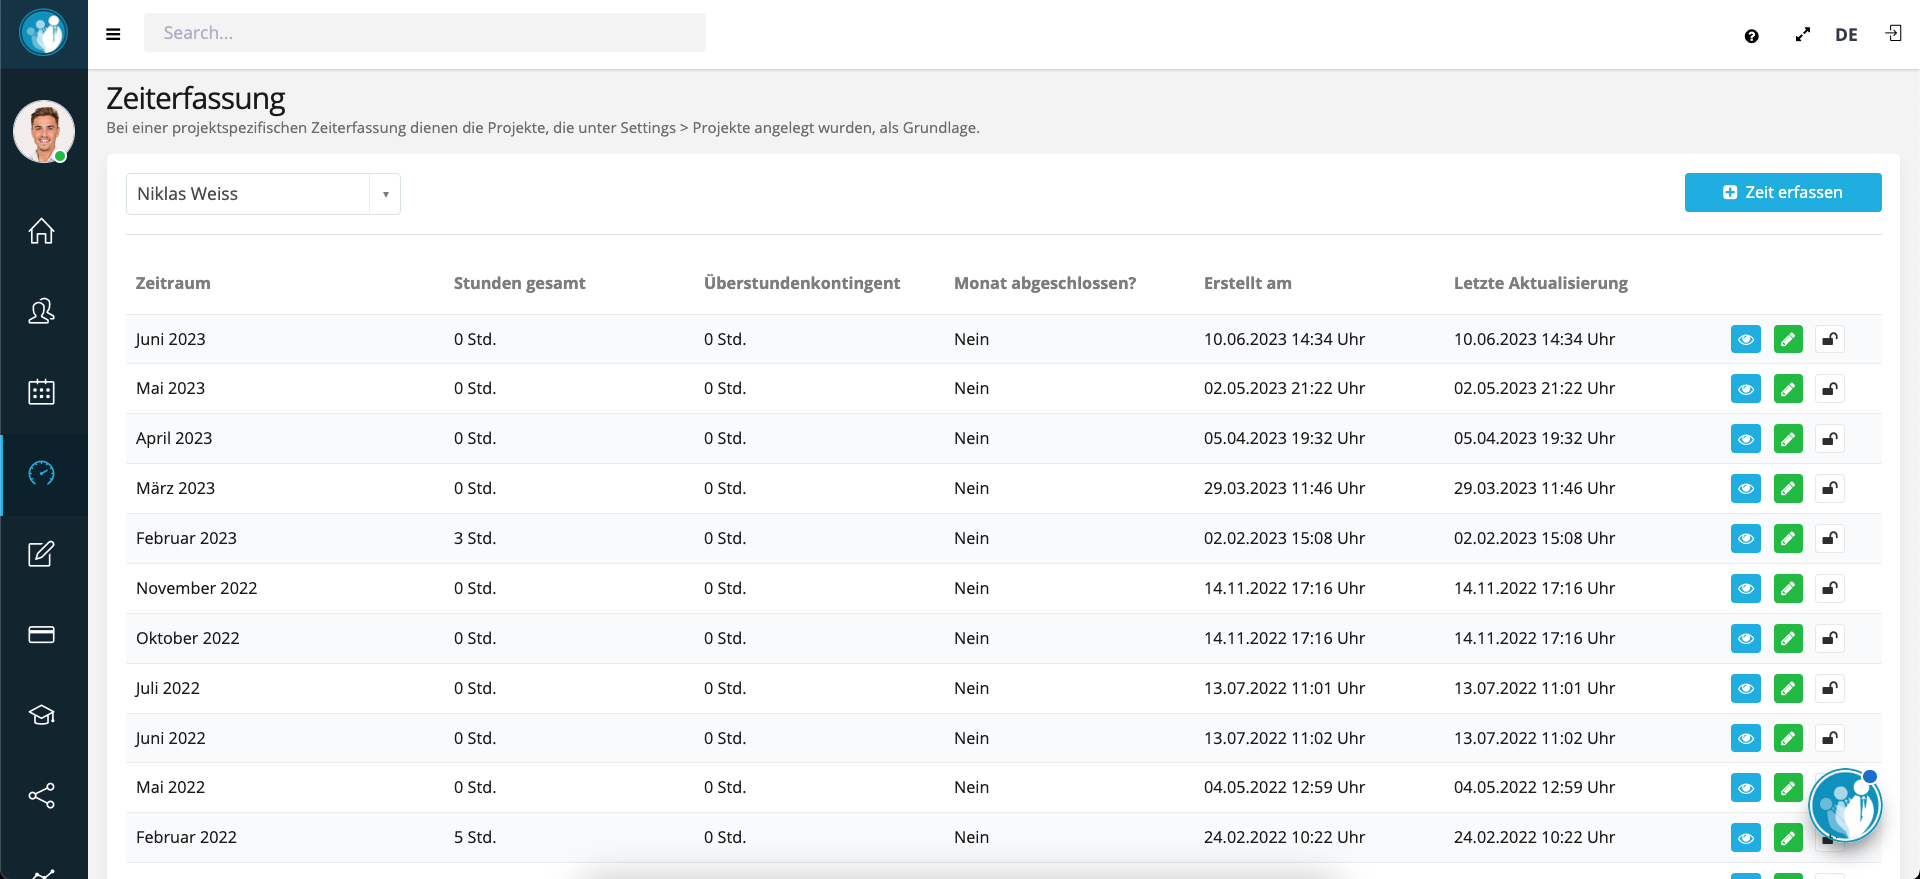Click the Stunden gesamt column header
Viewport: 1920px width, 879px height.
tap(520, 283)
